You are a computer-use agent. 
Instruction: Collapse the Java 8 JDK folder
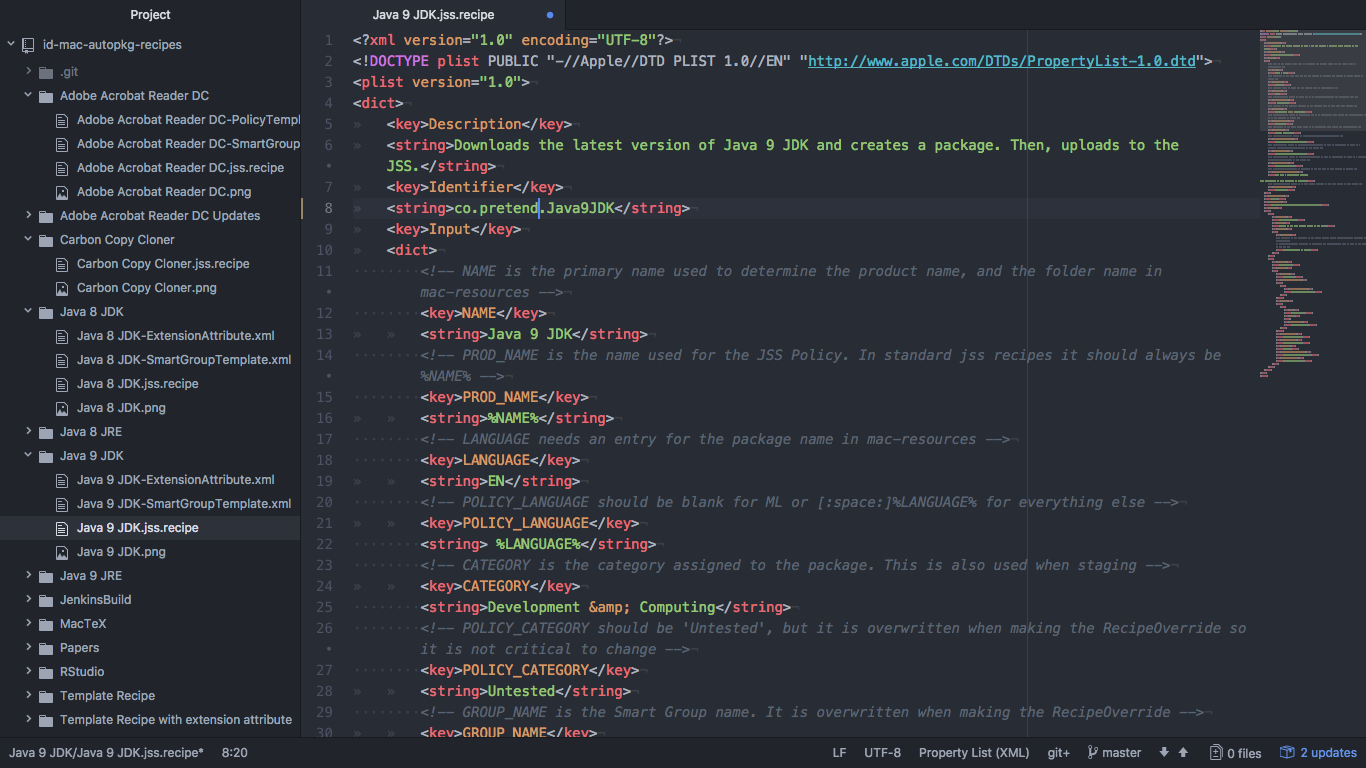[x=29, y=312]
